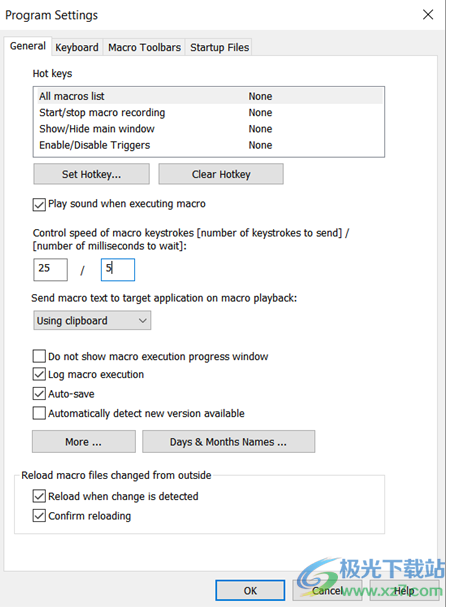The height and width of the screenshot is (607, 456).
Task: Confirm settings with the OK button
Action: coord(250,590)
